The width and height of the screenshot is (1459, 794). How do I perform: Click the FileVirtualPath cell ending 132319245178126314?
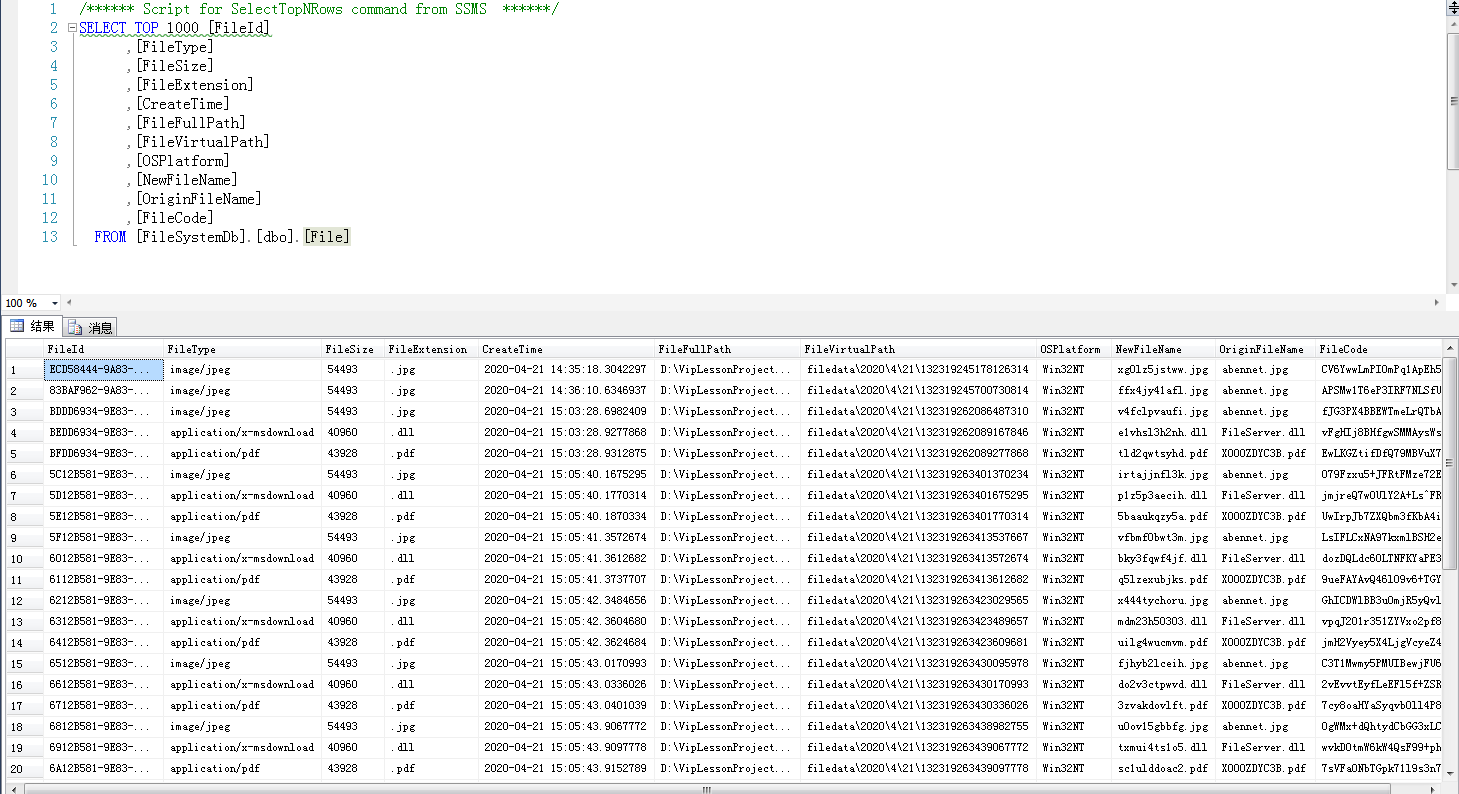918,369
